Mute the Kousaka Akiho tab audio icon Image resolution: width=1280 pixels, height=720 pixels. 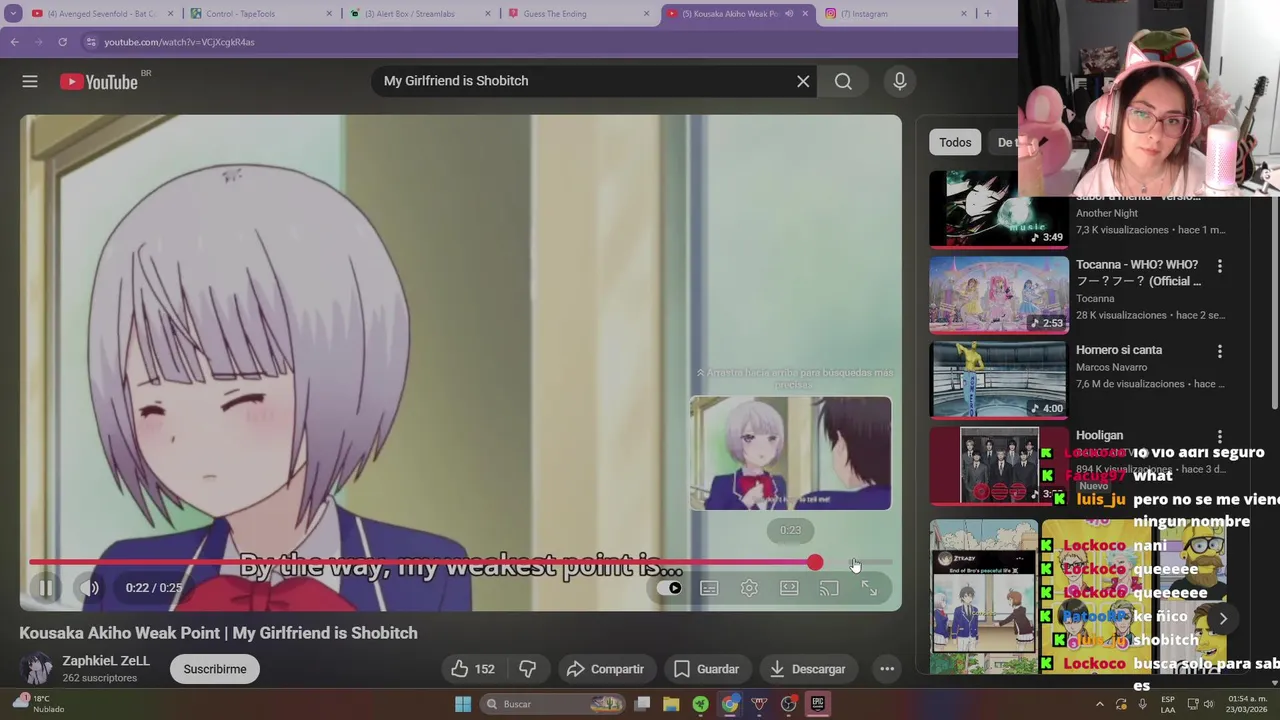tap(789, 14)
